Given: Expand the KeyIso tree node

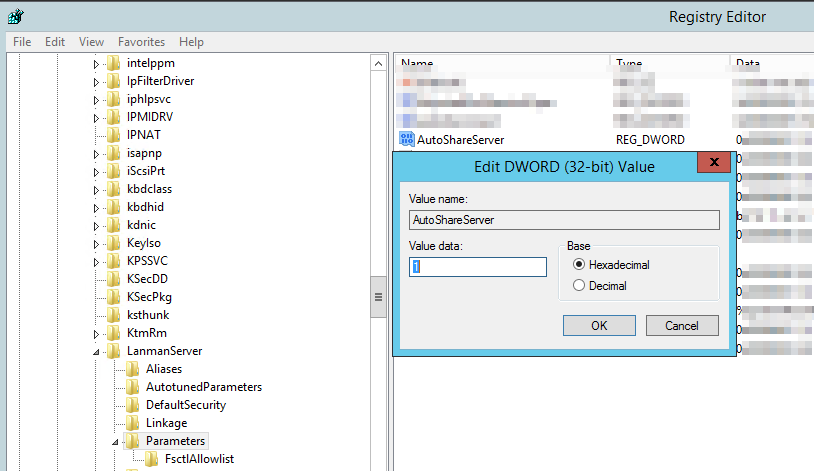Looking at the screenshot, I should click(x=96, y=244).
